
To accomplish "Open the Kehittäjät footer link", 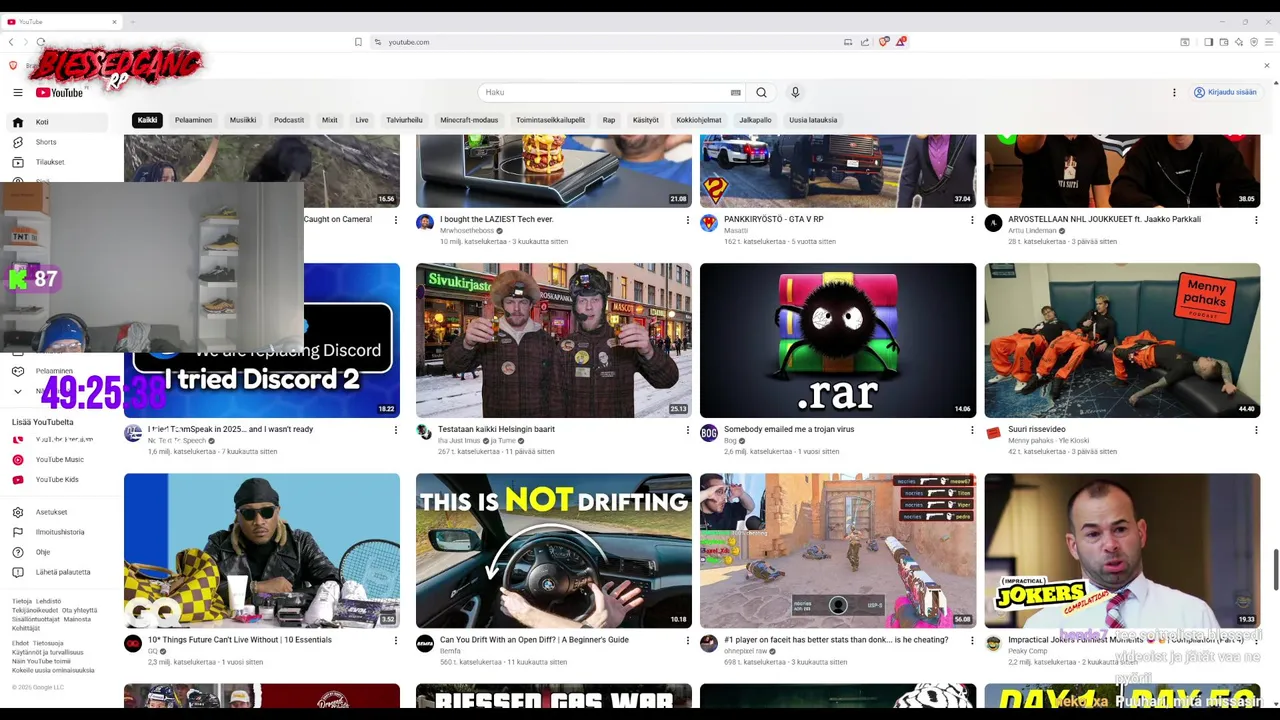I will click(x=26, y=628).
